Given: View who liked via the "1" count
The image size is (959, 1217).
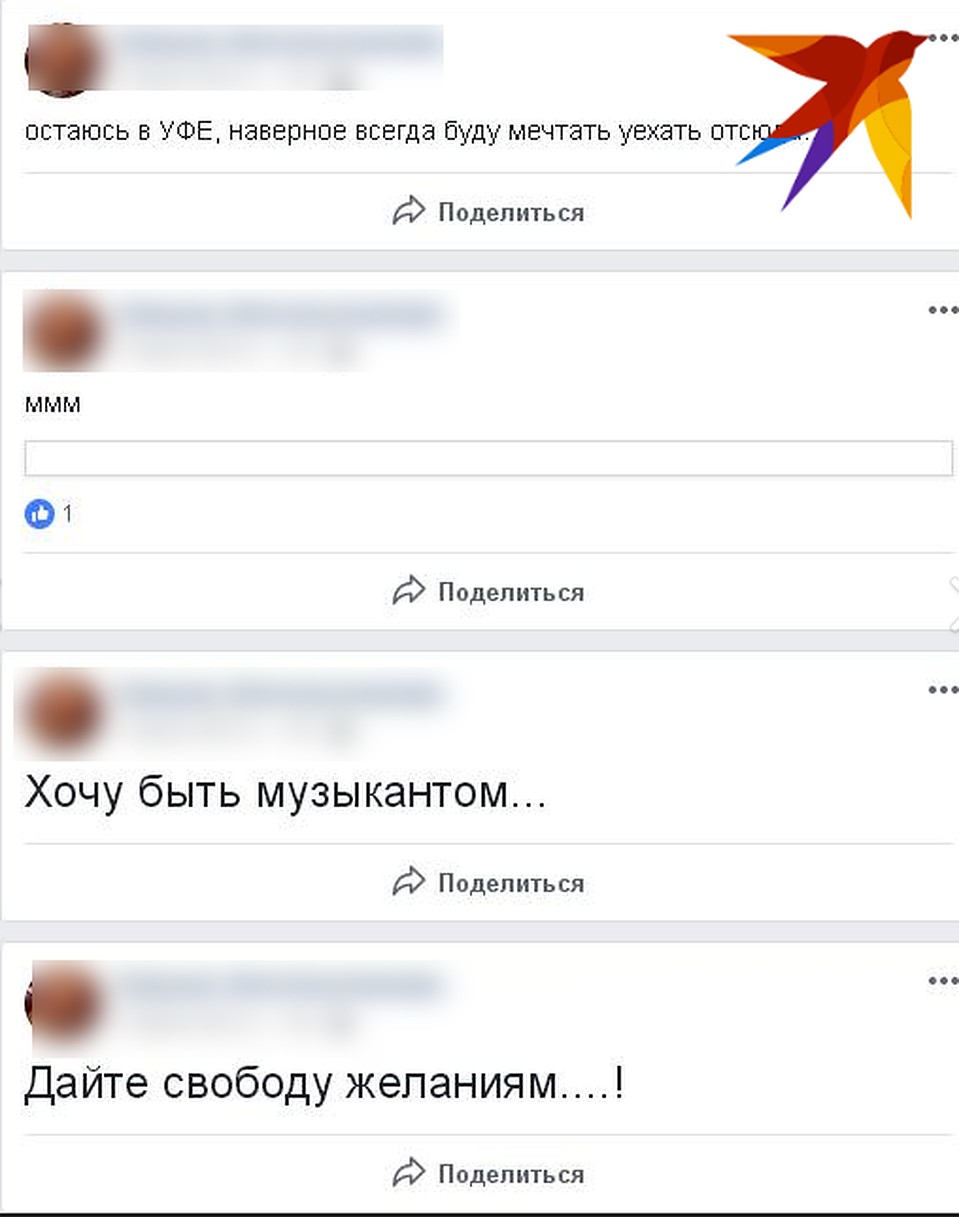Looking at the screenshot, I should [x=68, y=515].
